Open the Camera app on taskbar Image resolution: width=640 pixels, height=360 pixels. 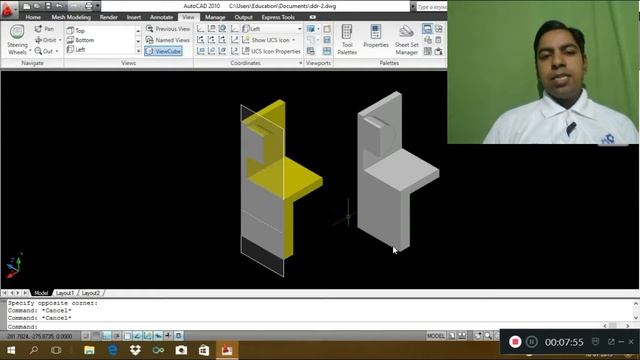181,350
